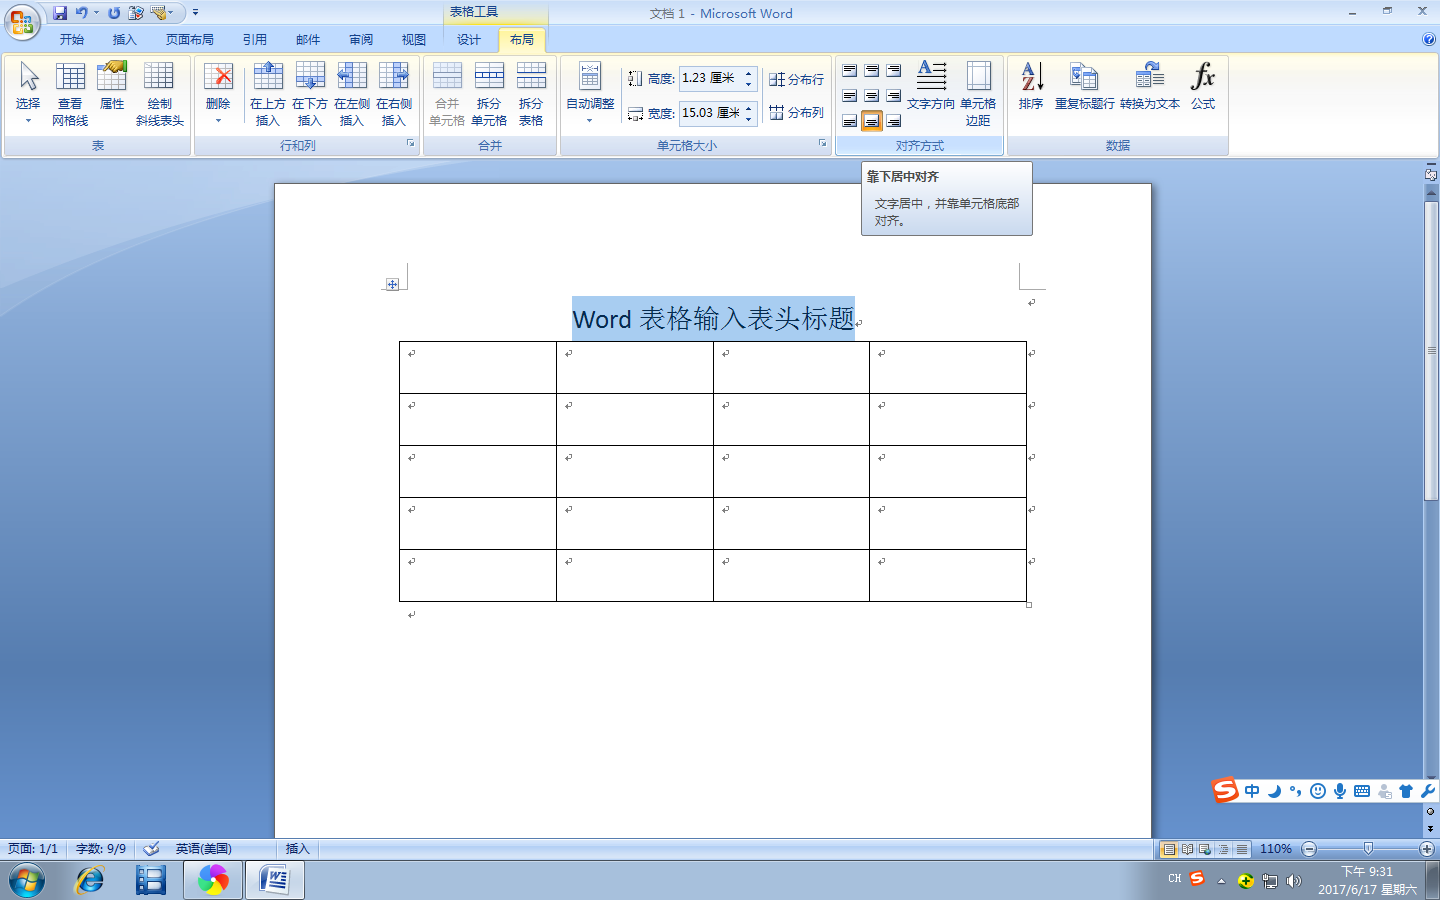Select top-left cell alignment (靠上两端对齐)

[x=850, y=71]
